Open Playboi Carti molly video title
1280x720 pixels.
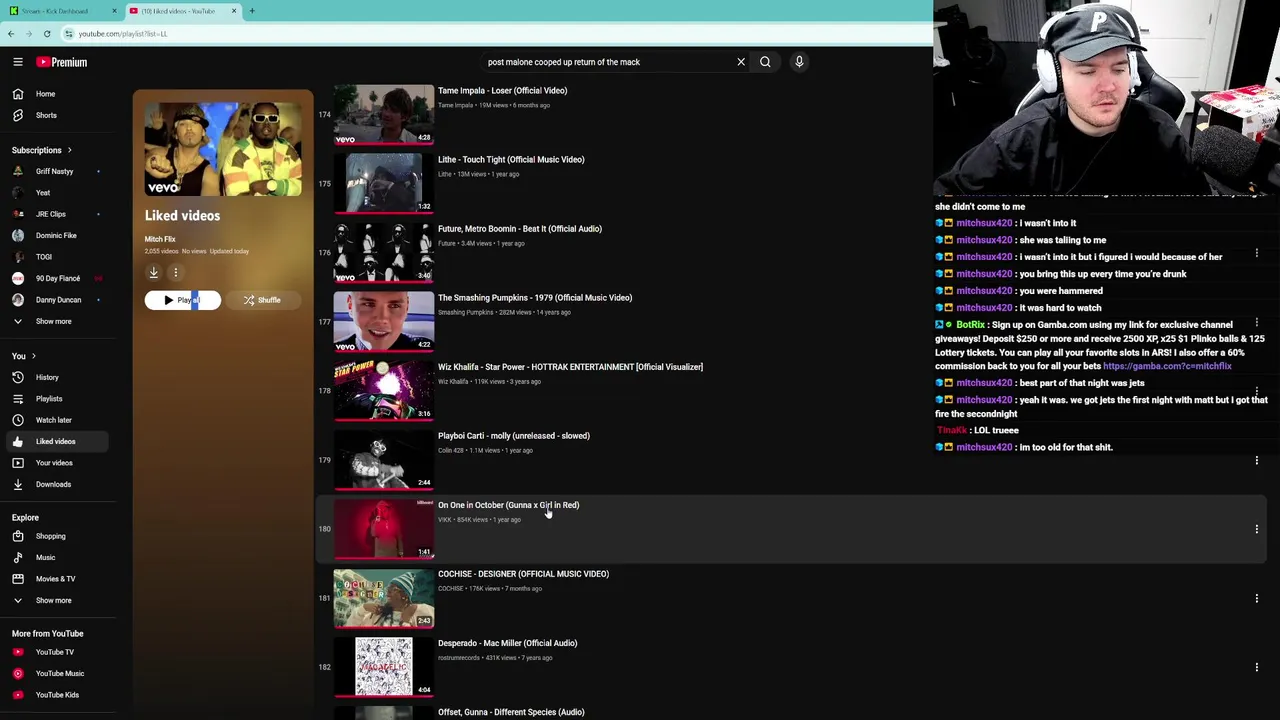pos(514,436)
